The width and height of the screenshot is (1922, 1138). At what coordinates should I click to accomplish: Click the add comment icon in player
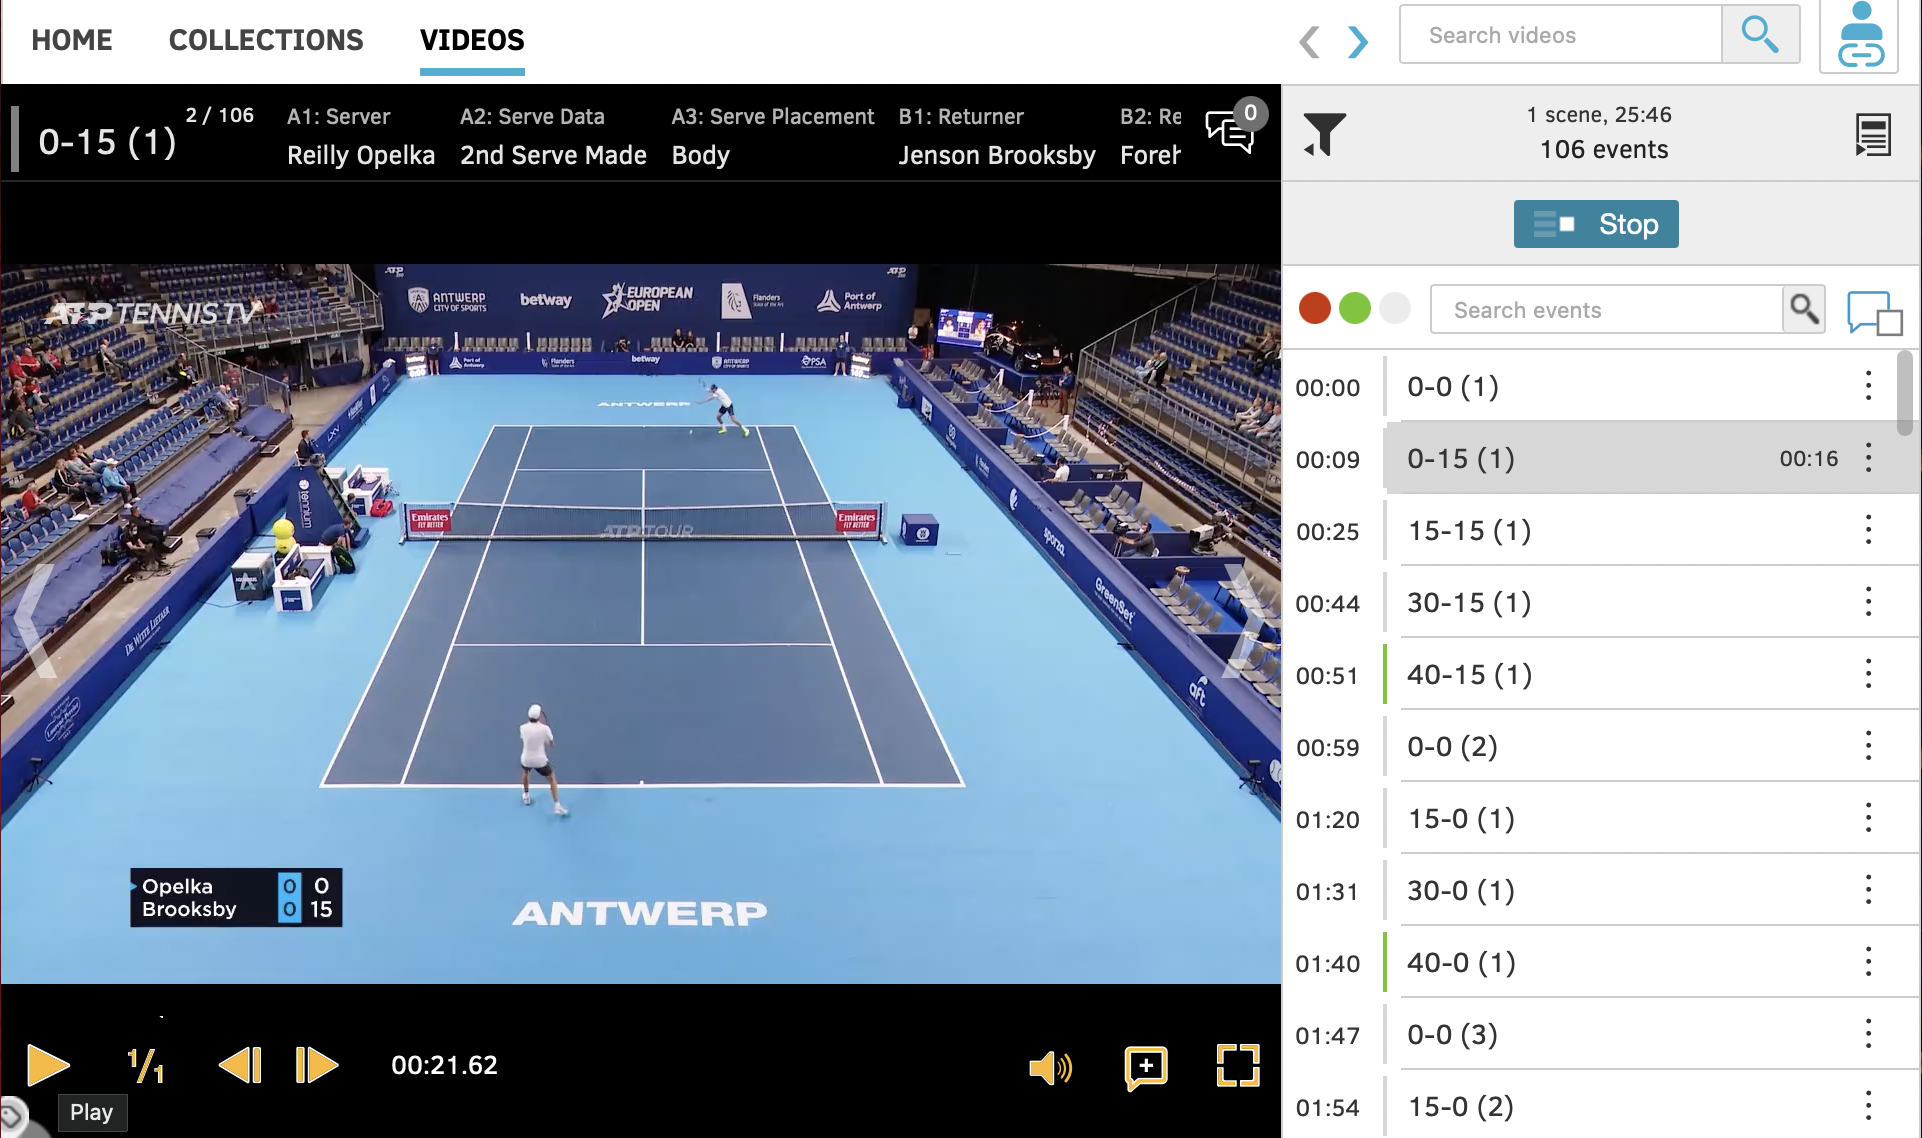click(1146, 1066)
